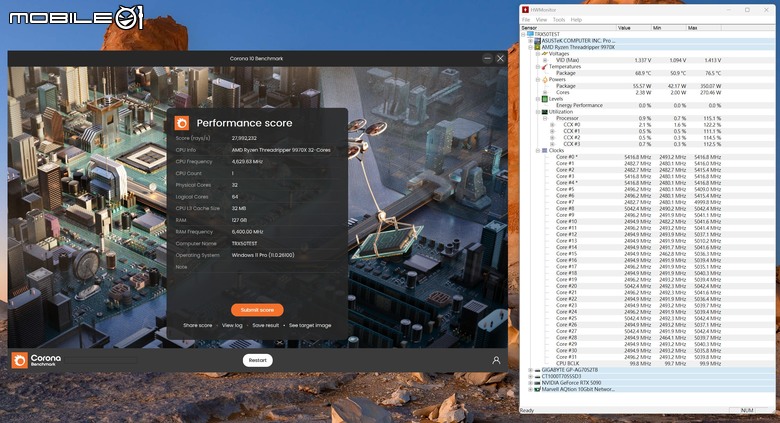Collapse the Processor utilization node

coord(545,118)
